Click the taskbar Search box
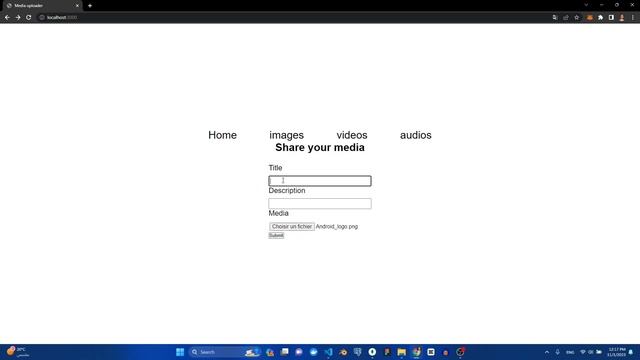Image resolution: width=640 pixels, height=360 pixels. pyautogui.click(x=224, y=352)
